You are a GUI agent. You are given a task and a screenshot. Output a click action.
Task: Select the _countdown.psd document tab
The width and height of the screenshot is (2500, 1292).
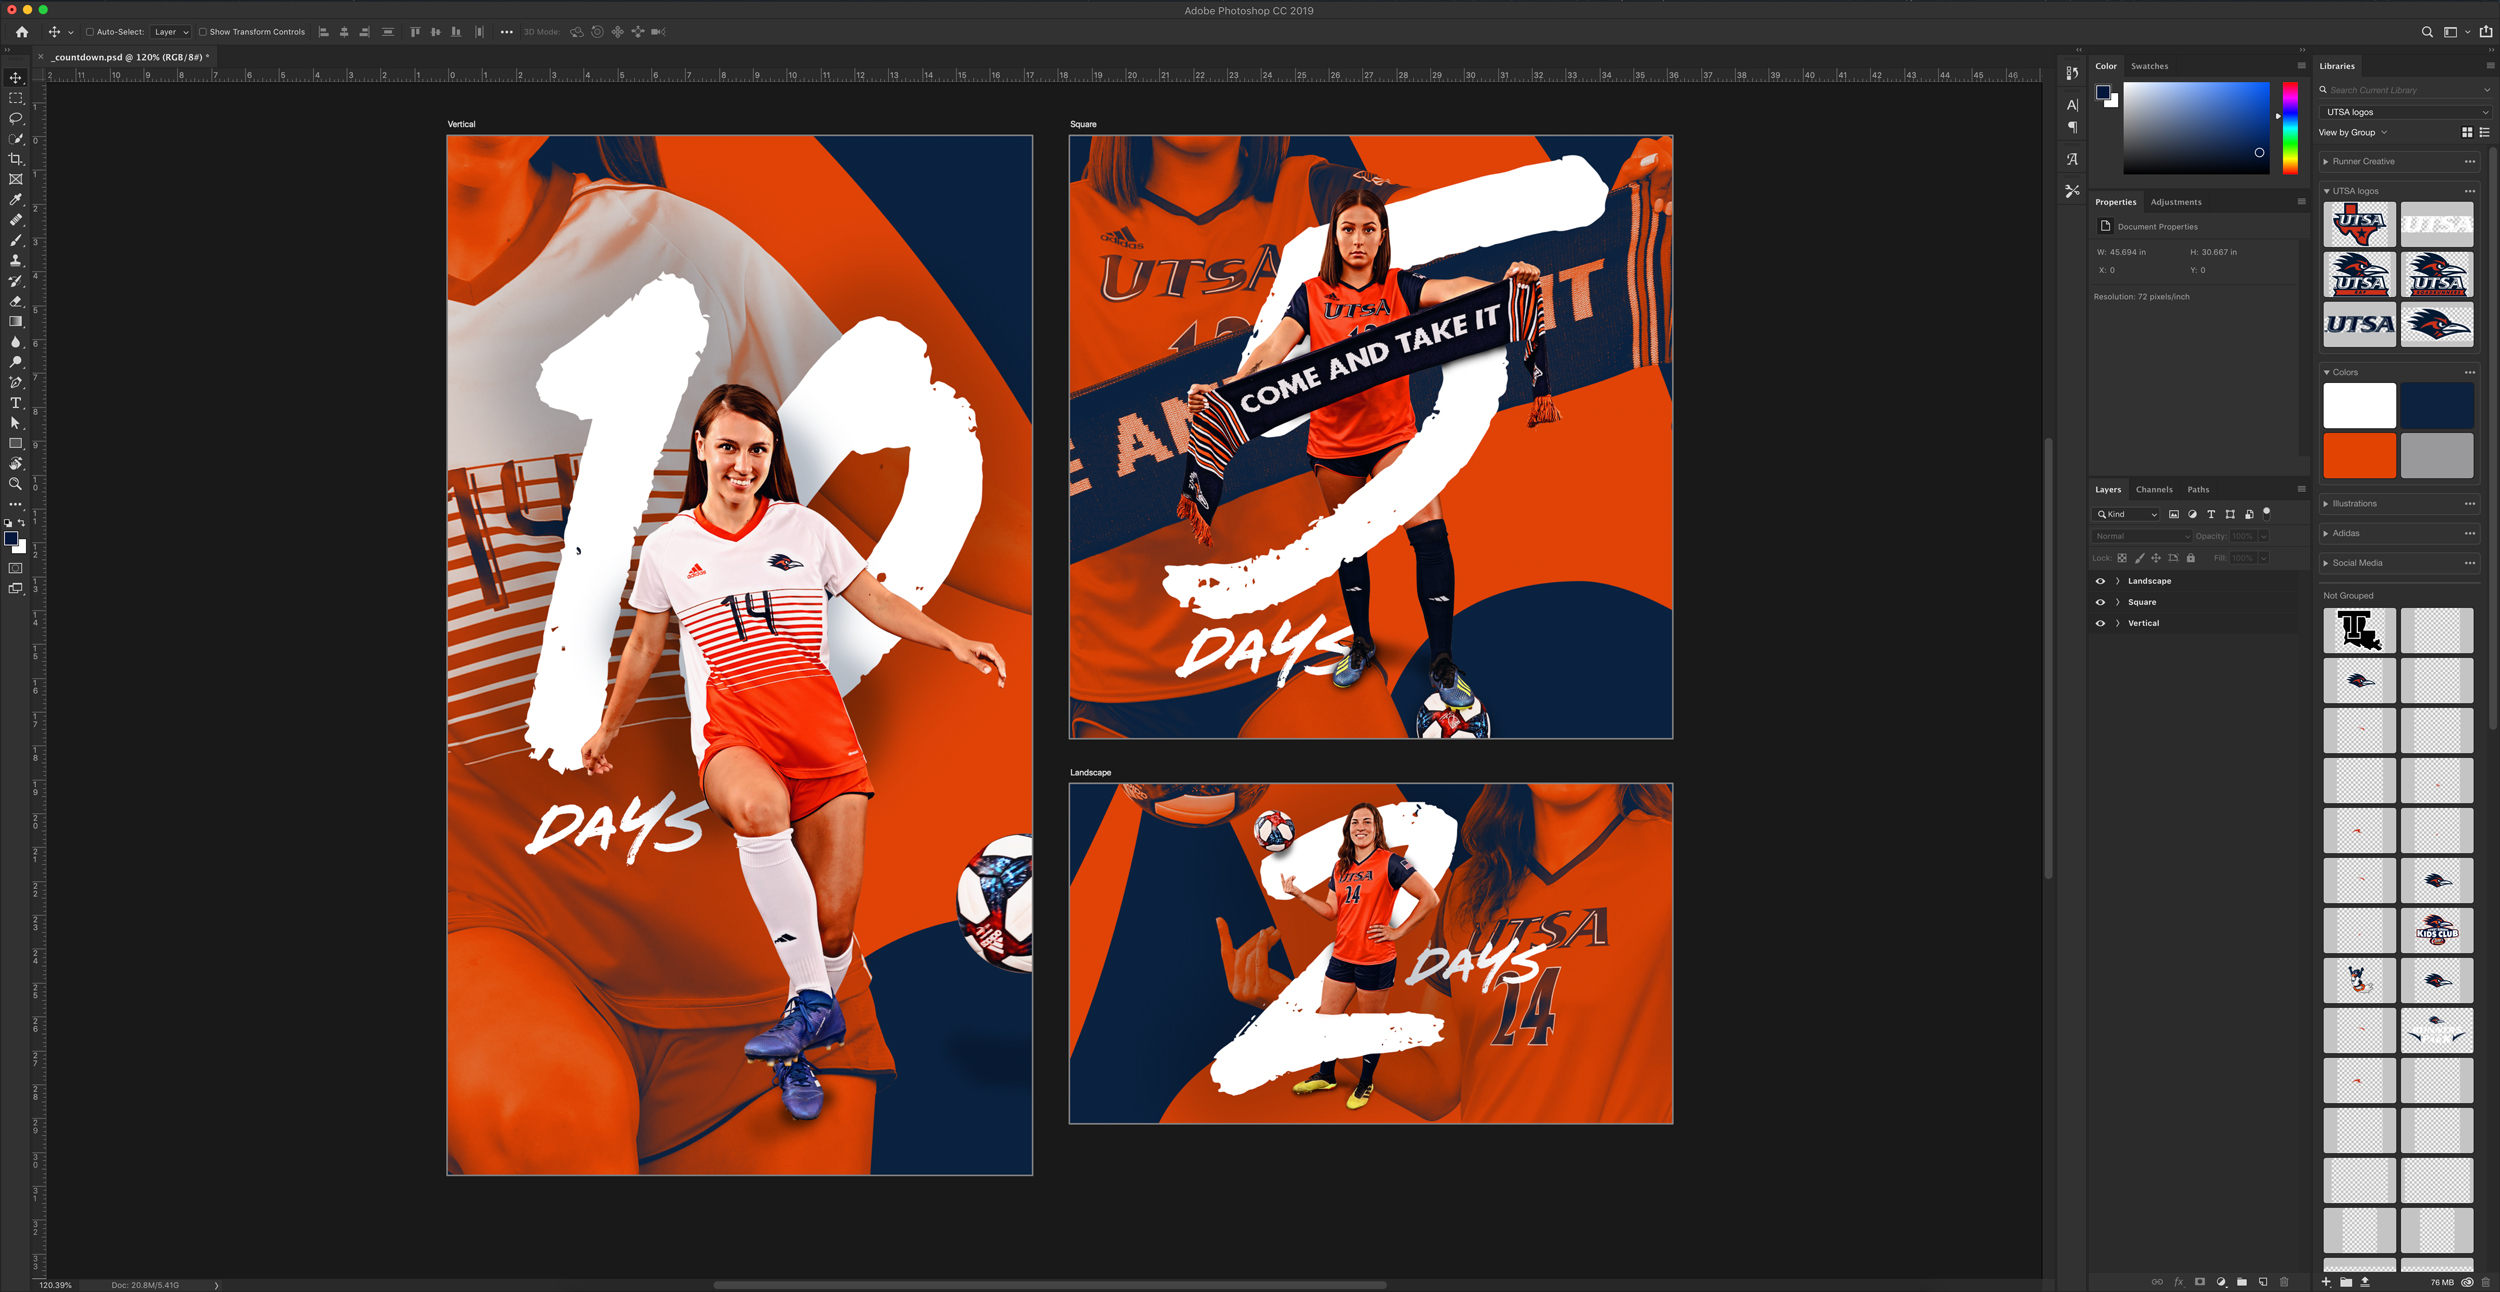[x=130, y=57]
